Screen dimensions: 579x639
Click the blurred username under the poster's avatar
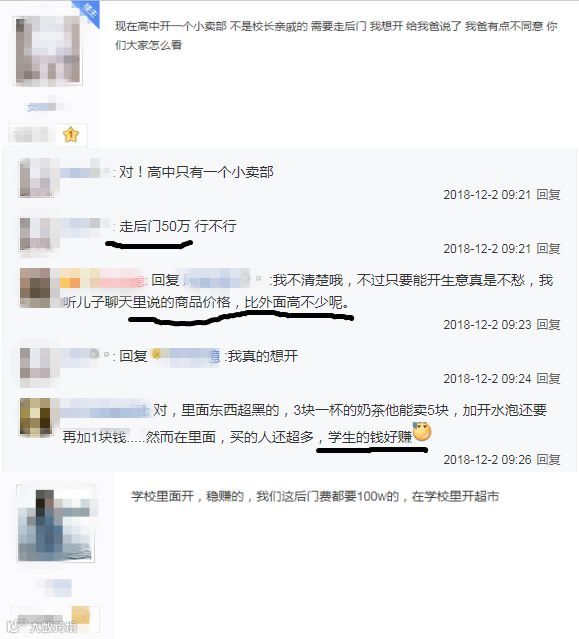44,107
